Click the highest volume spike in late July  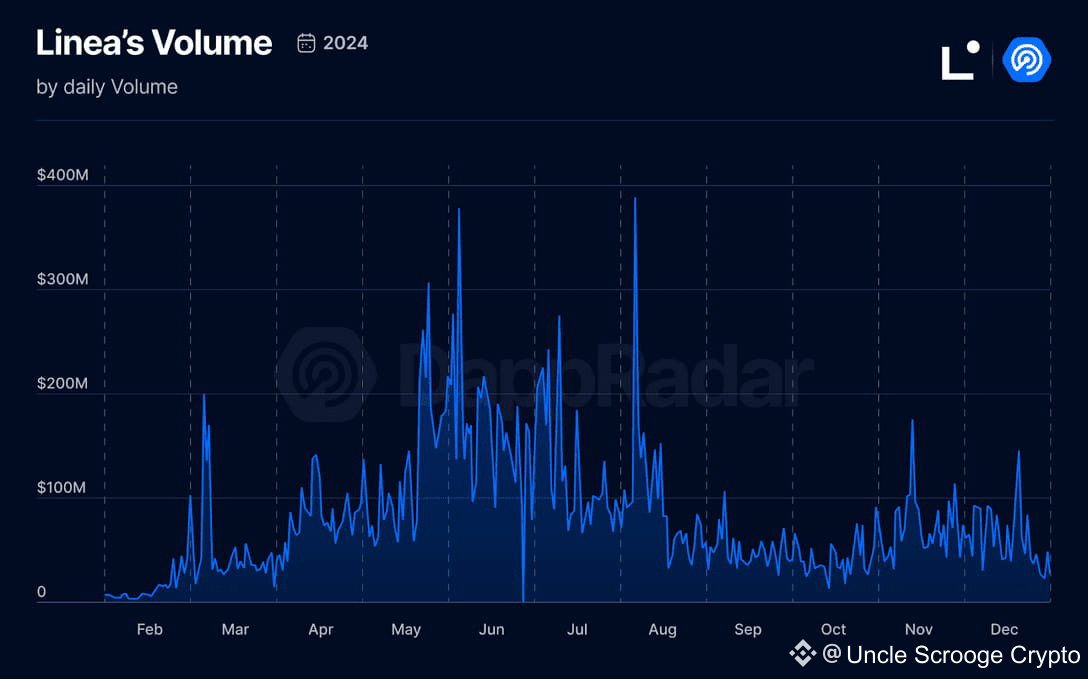(635, 199)
